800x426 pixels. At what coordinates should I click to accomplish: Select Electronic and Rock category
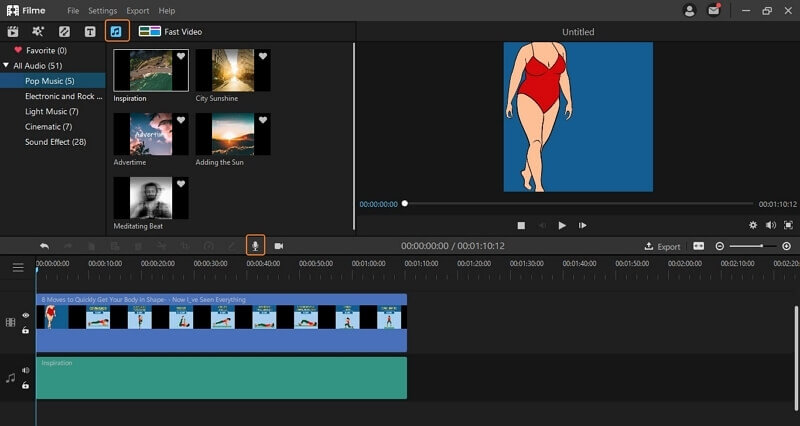tap(63, 96)
